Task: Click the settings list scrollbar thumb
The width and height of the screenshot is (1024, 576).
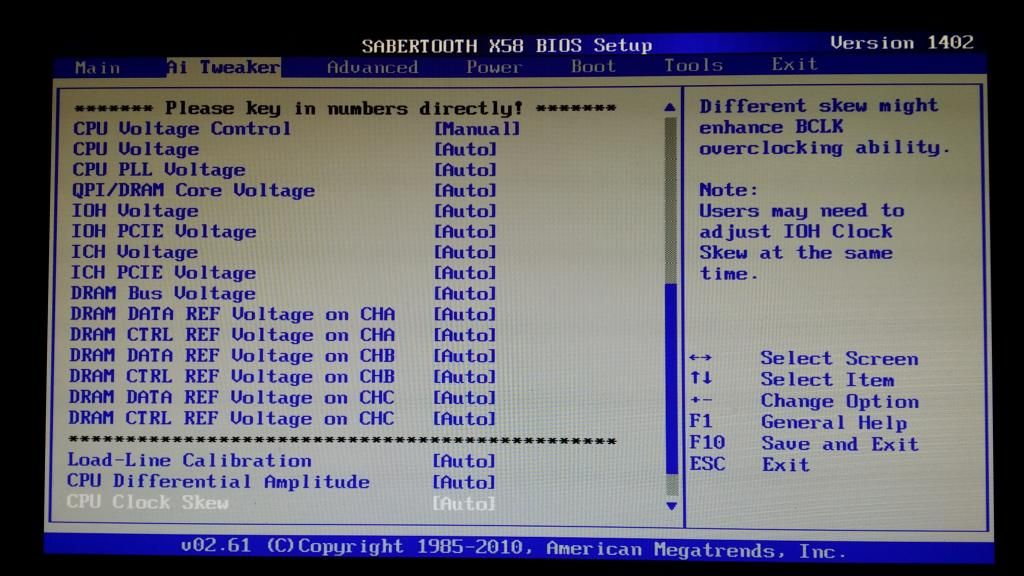Action: click(671, 379)
